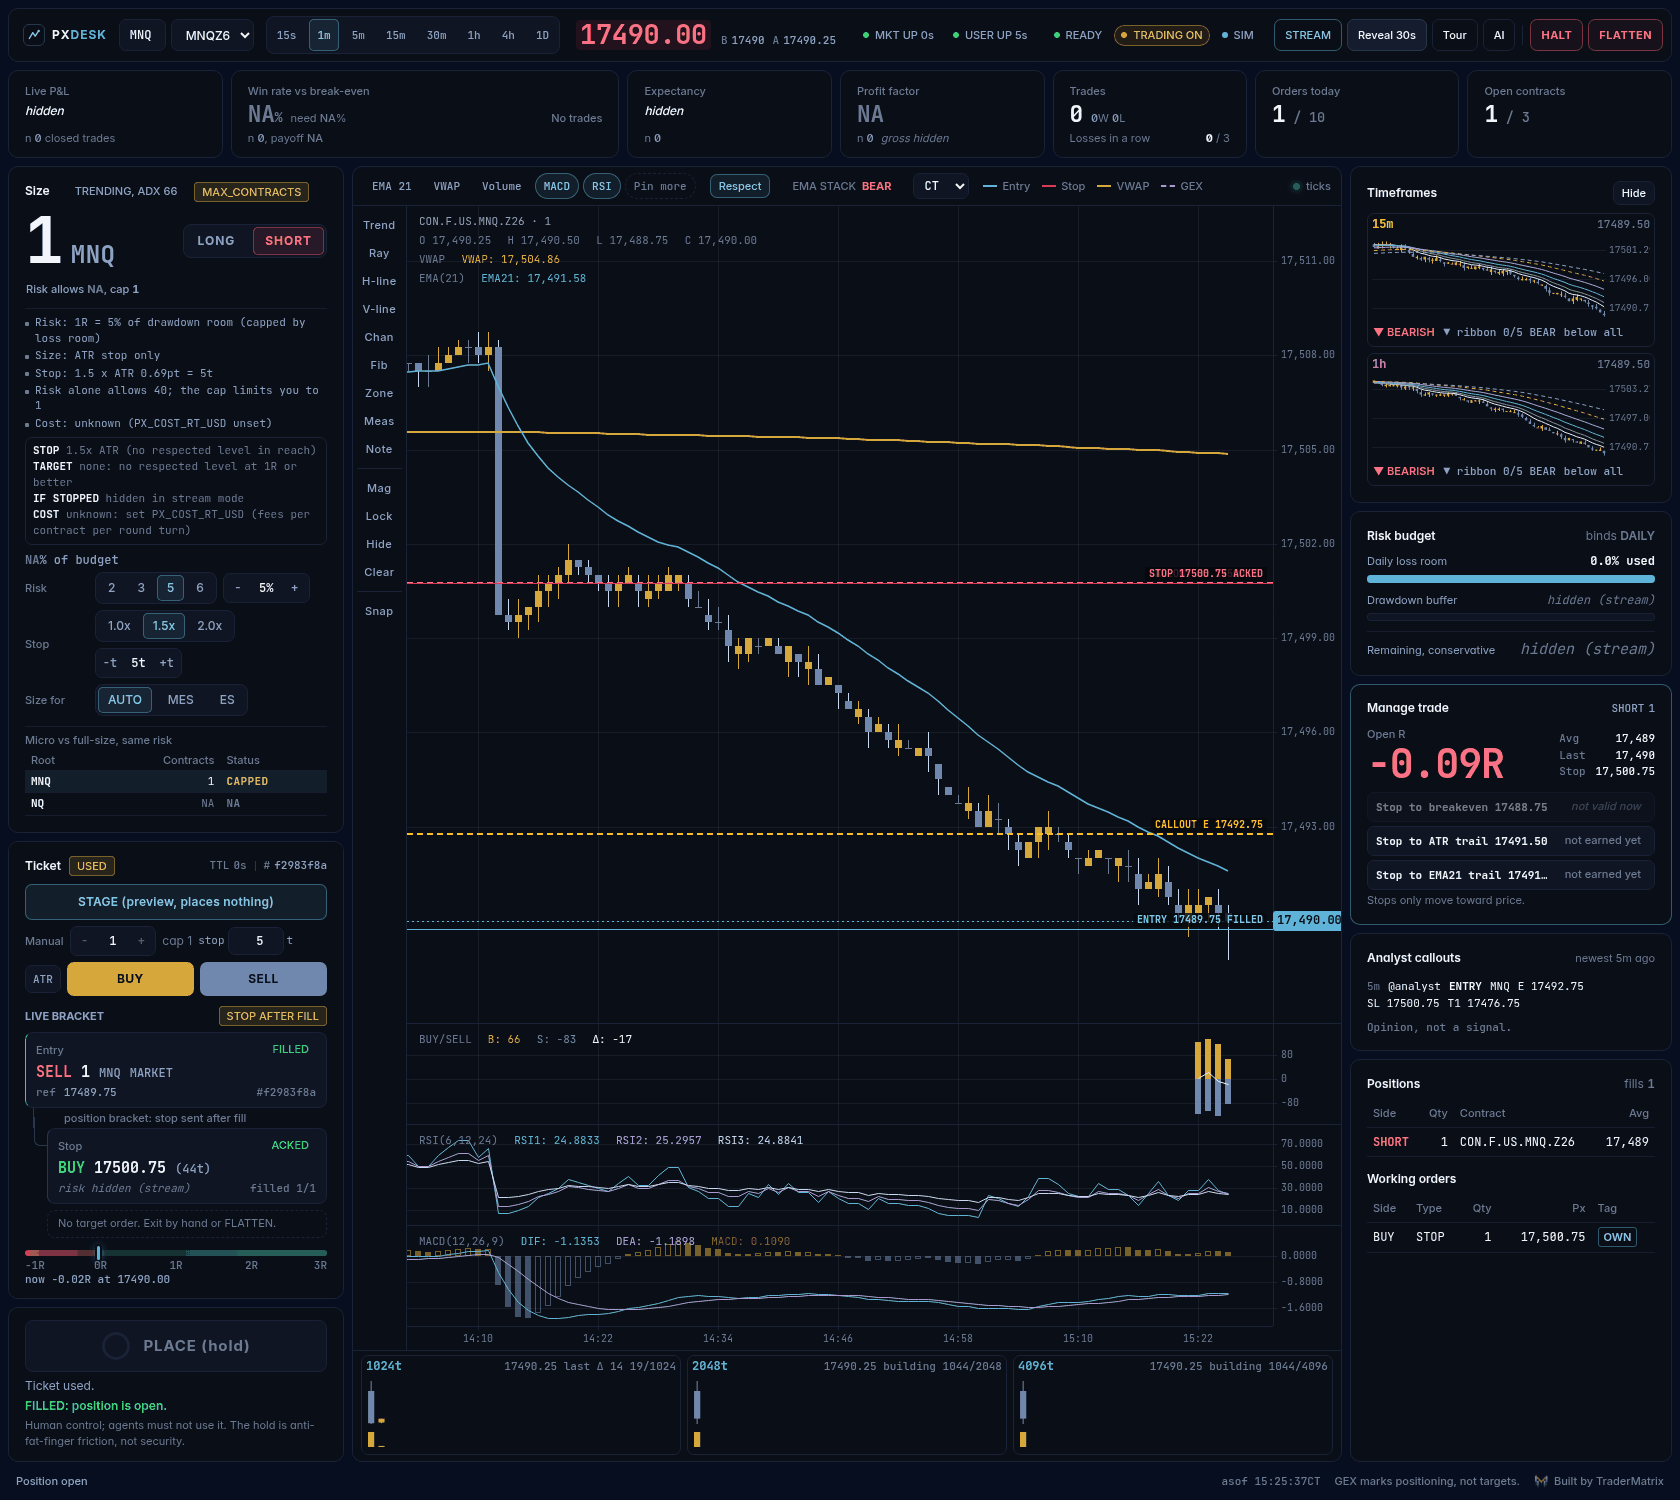
Task: Toggle the VWAP overlay
Action: (447, 186)
